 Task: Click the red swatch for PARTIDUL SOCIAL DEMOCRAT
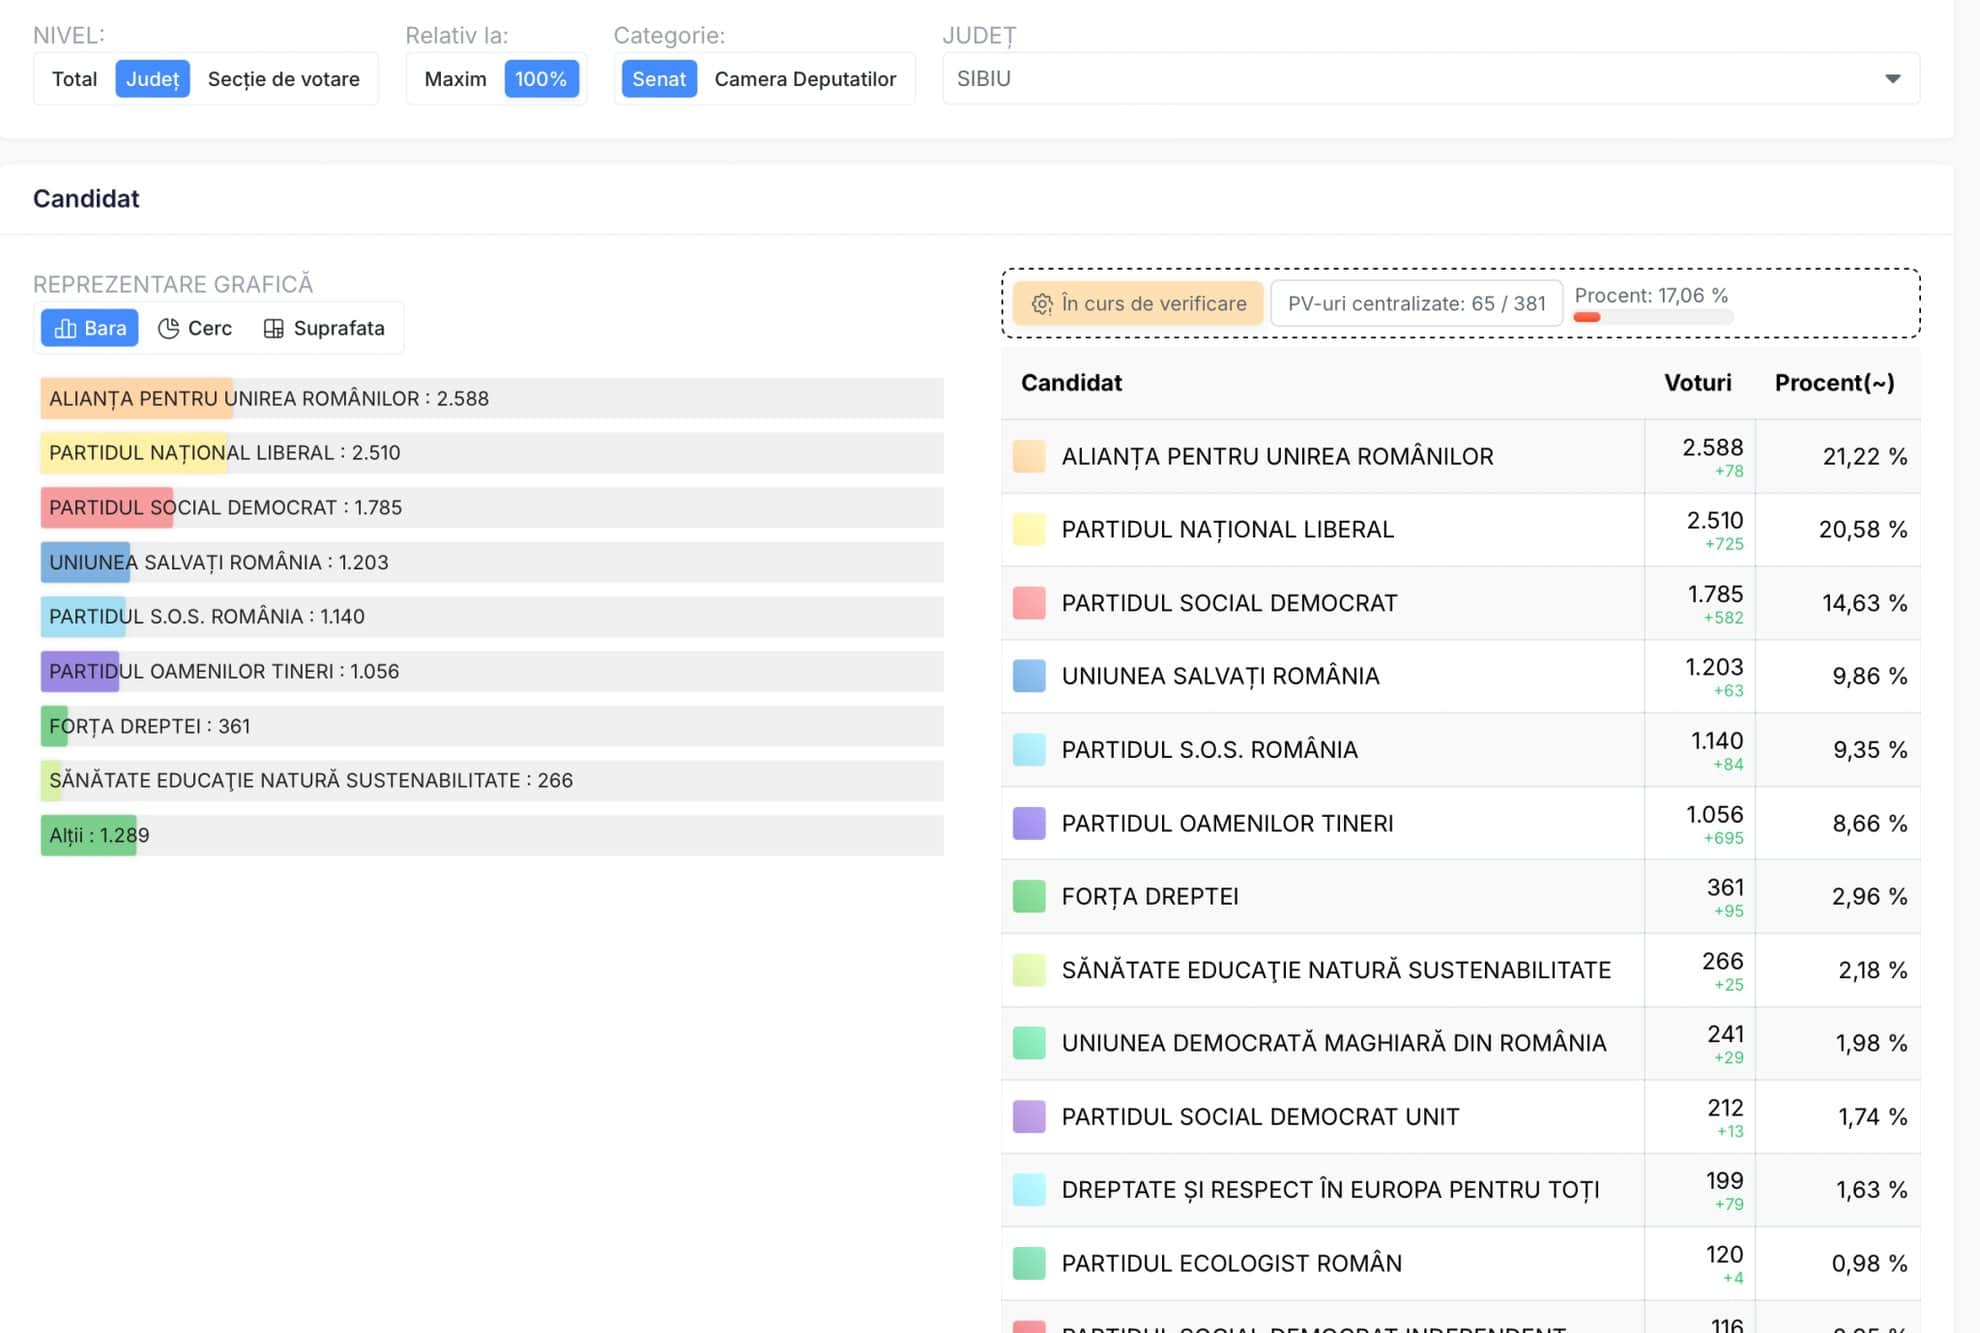pyautogui.click(x=1029, y=603)
